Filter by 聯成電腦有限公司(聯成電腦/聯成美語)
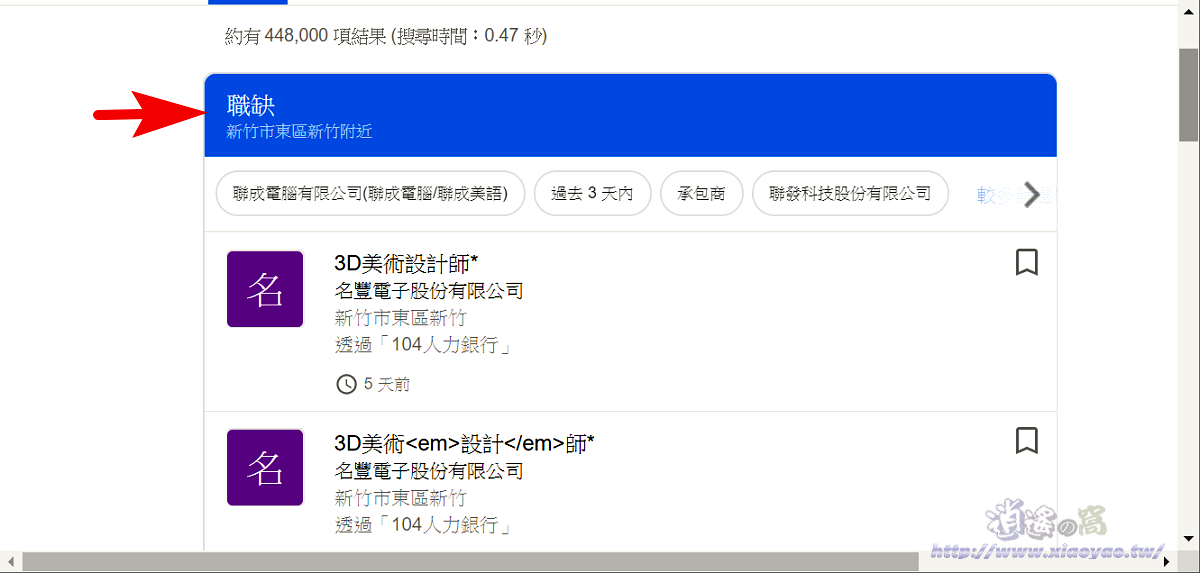This screenshot has height=573, width=1200. point(370,194)
